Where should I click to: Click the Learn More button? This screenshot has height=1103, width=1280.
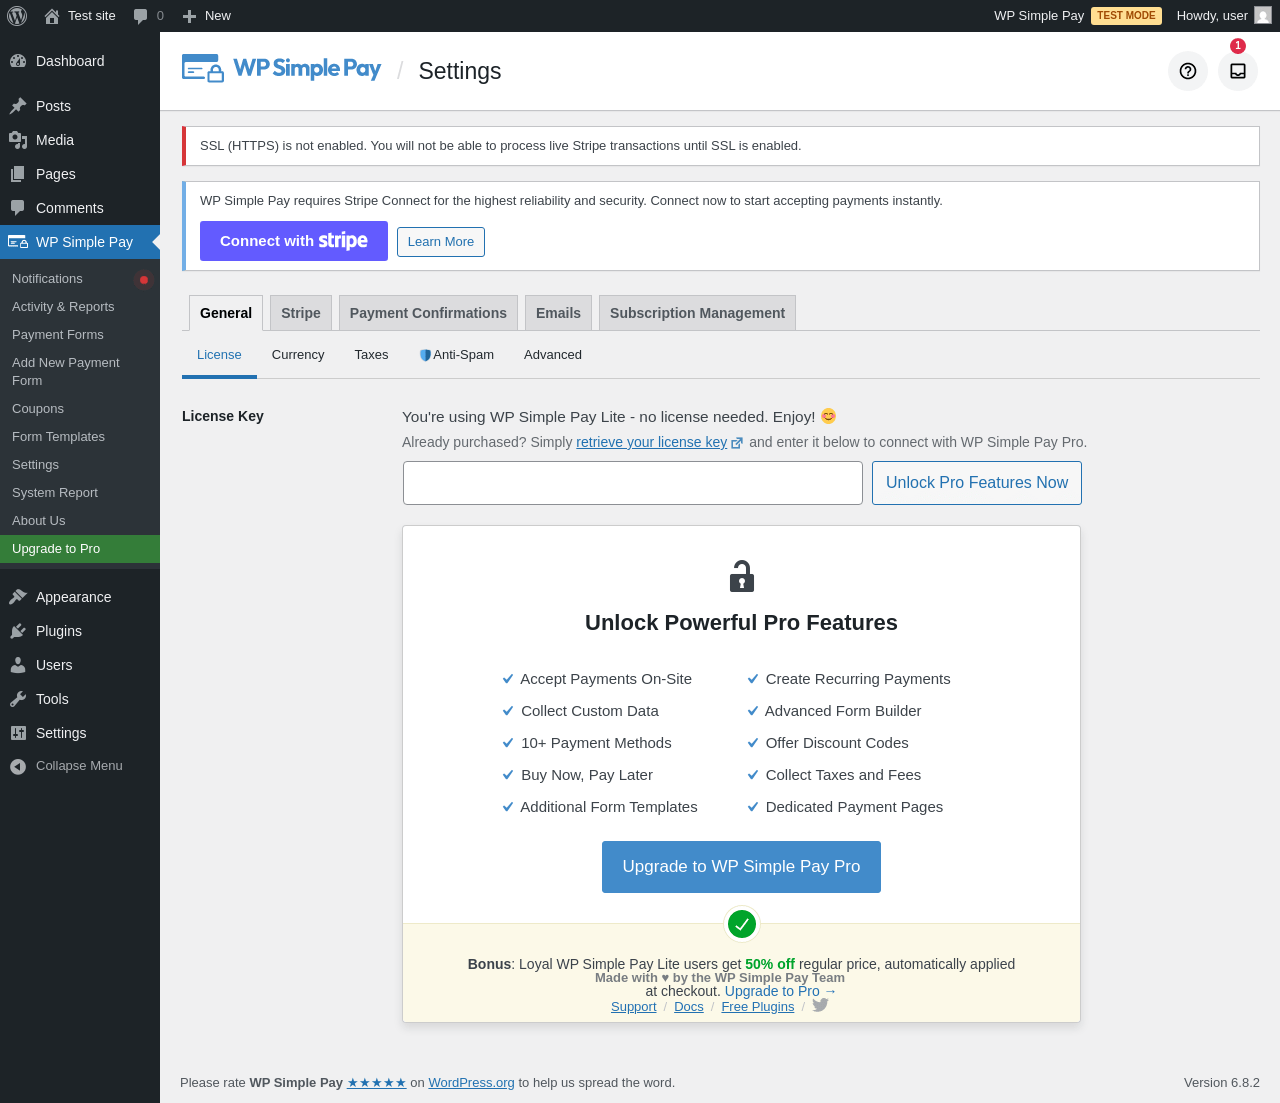(441, 242)
